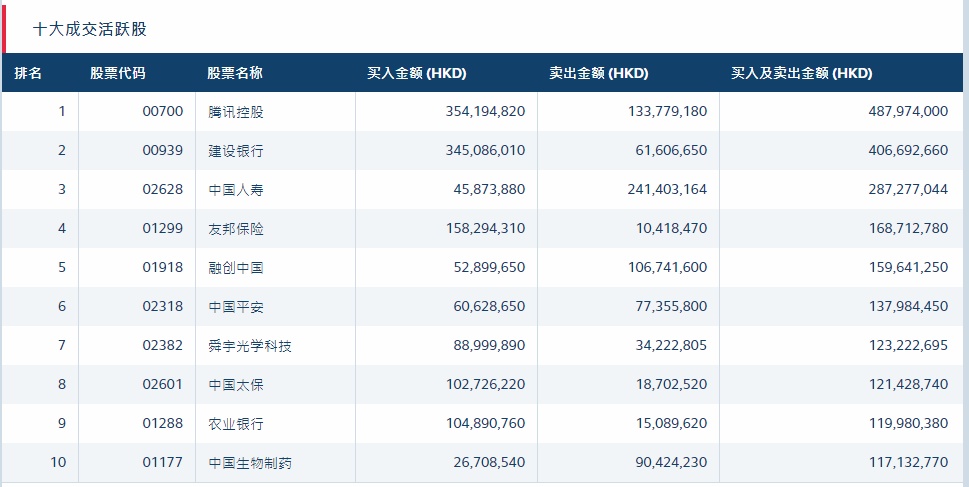The image size is (969, 487).
Task: Select stock code 01918
Action: pyautogui.click(x=163, y=267)
